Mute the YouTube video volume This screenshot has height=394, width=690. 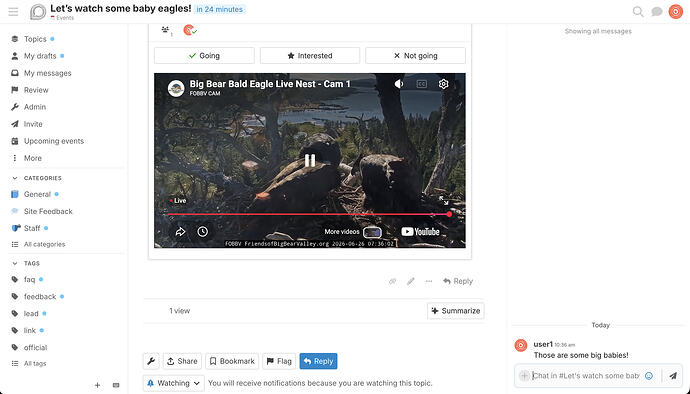click(x=399, y=84)
